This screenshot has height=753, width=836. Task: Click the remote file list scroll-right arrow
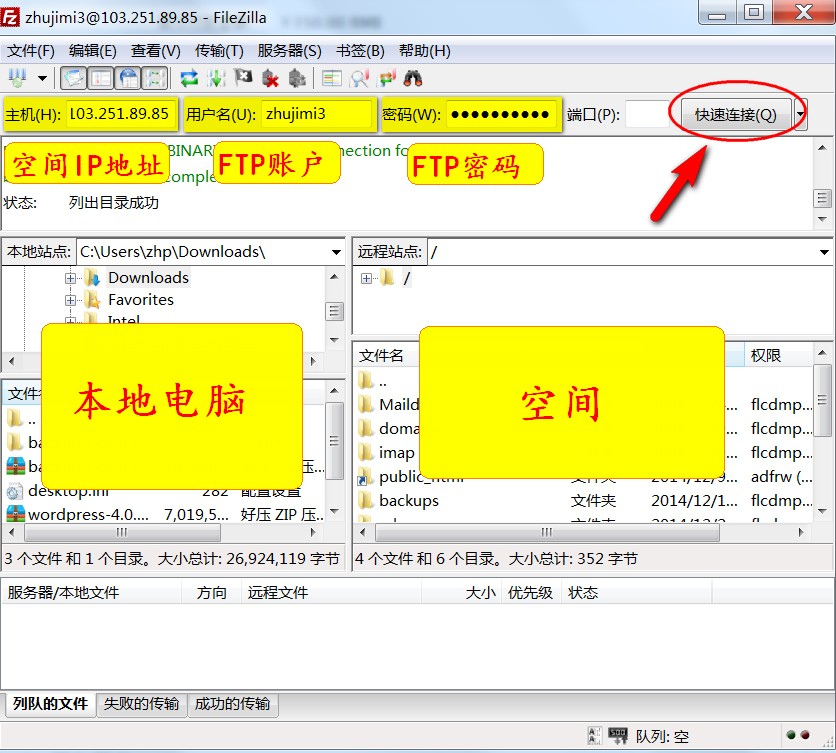pos(801,532)
